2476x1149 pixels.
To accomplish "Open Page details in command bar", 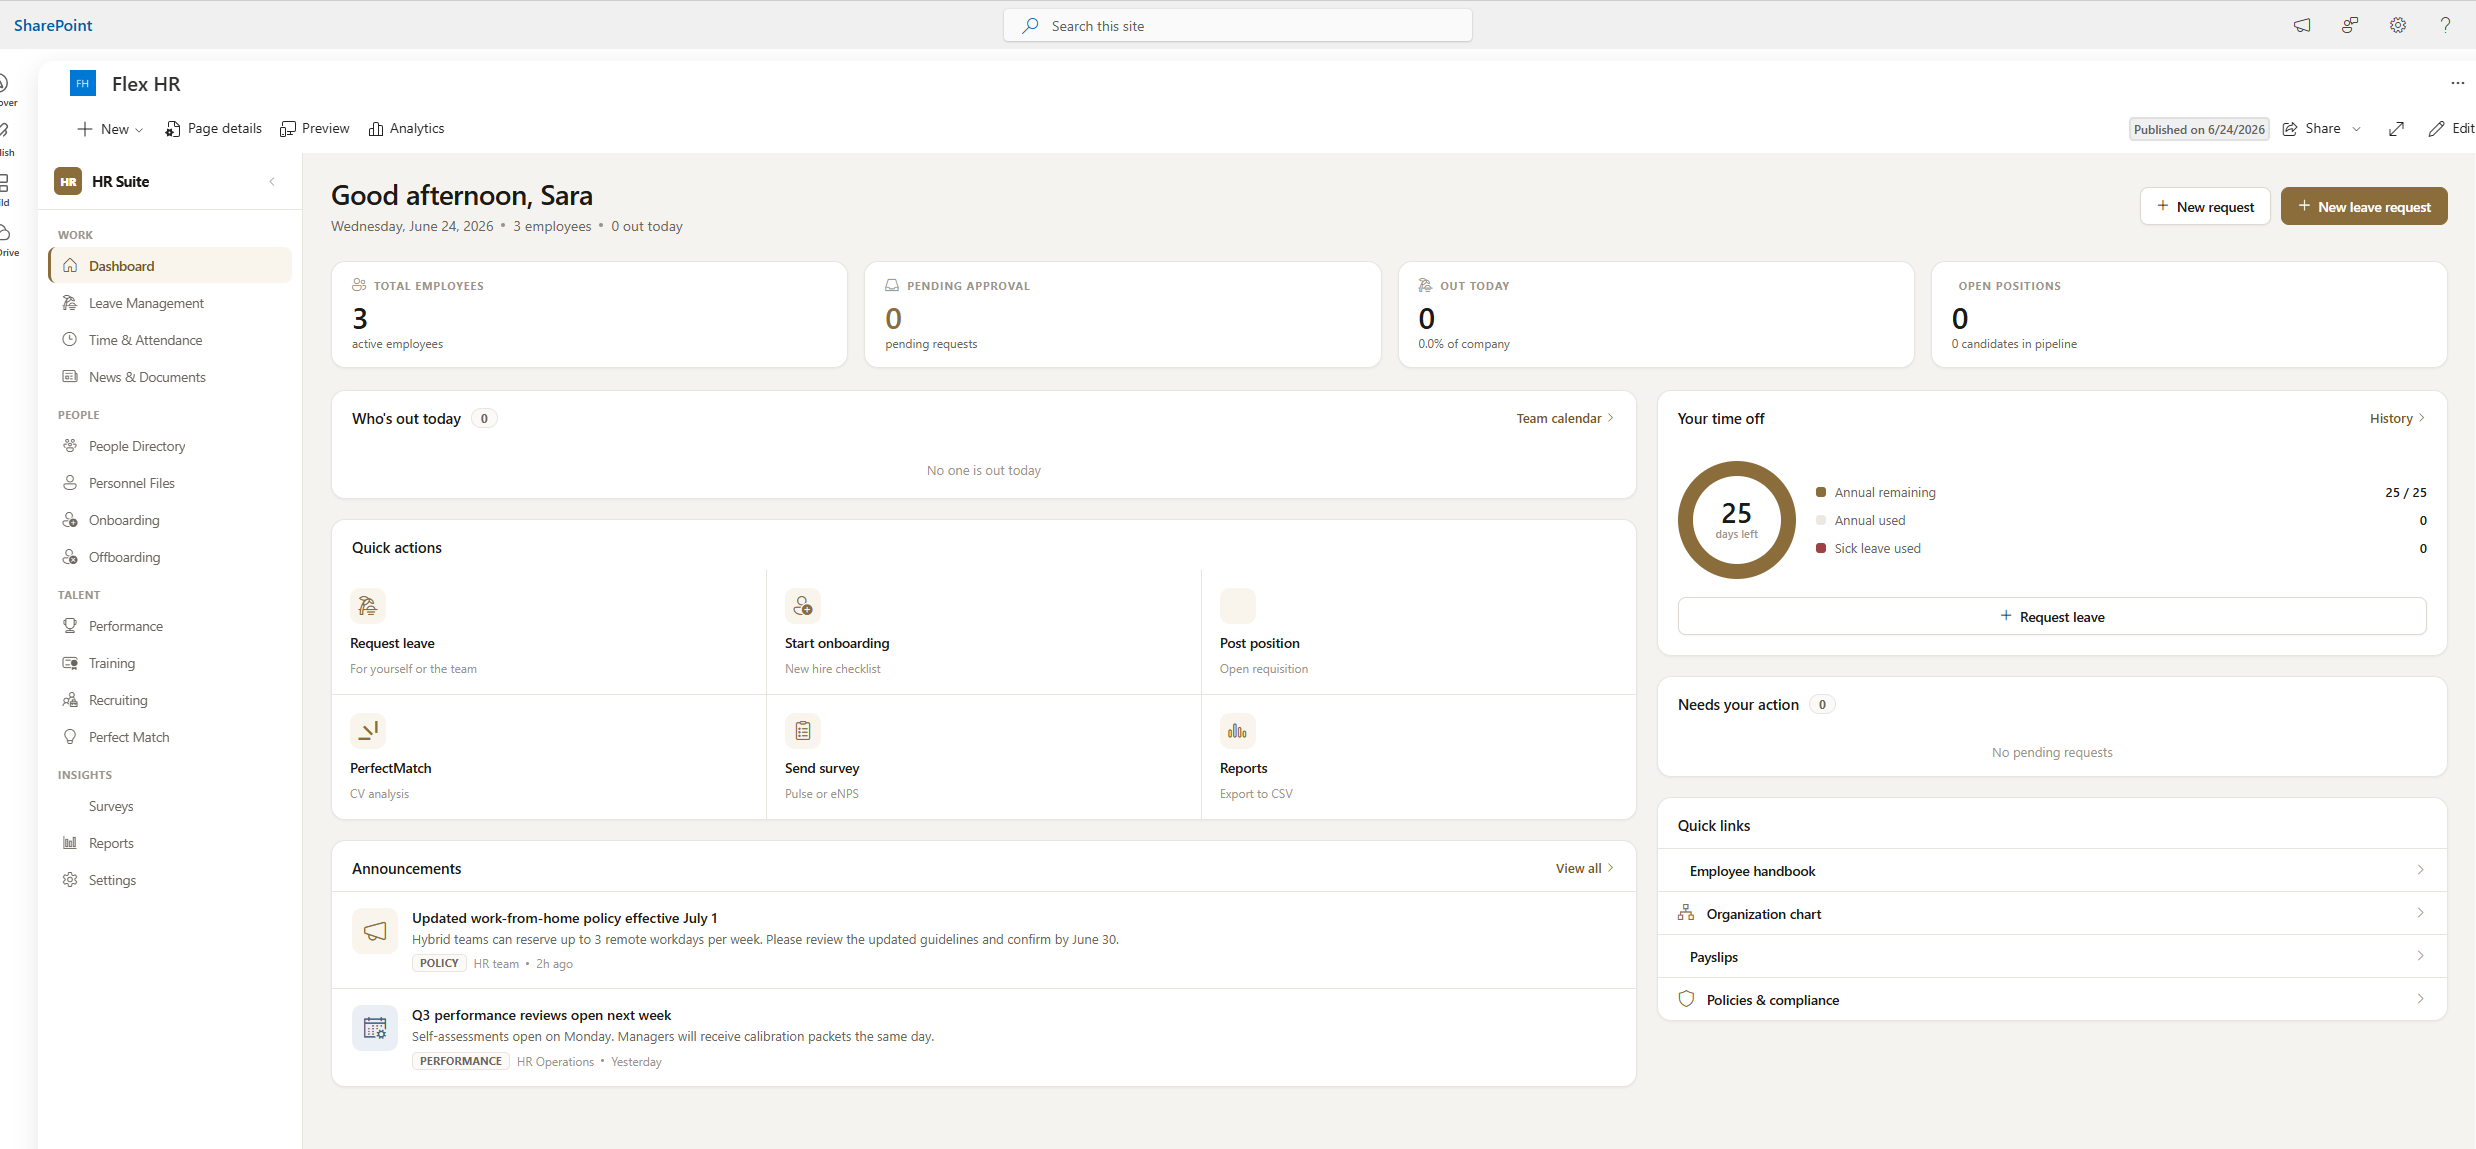I will tap(213, 129).
